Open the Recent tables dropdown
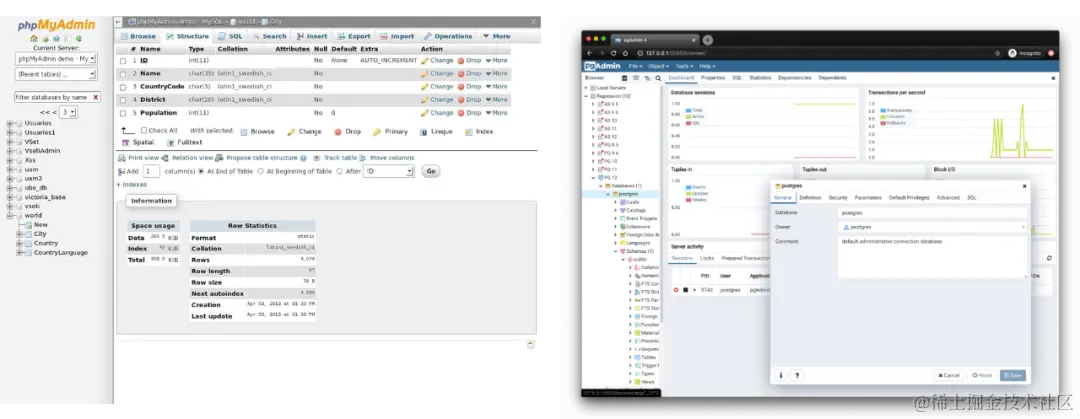 tap(56, 74)
